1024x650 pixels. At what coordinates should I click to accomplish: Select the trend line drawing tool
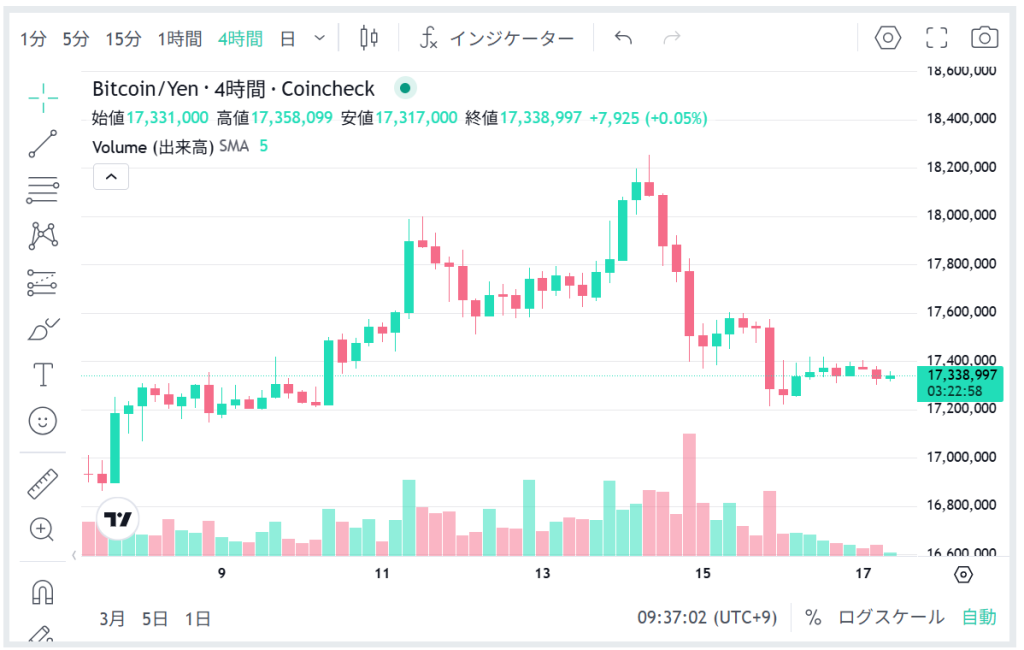pos(43,143)
